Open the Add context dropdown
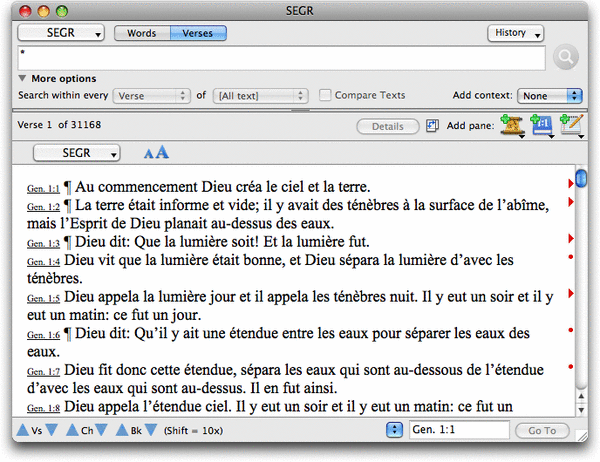 [x=549, y=96]
